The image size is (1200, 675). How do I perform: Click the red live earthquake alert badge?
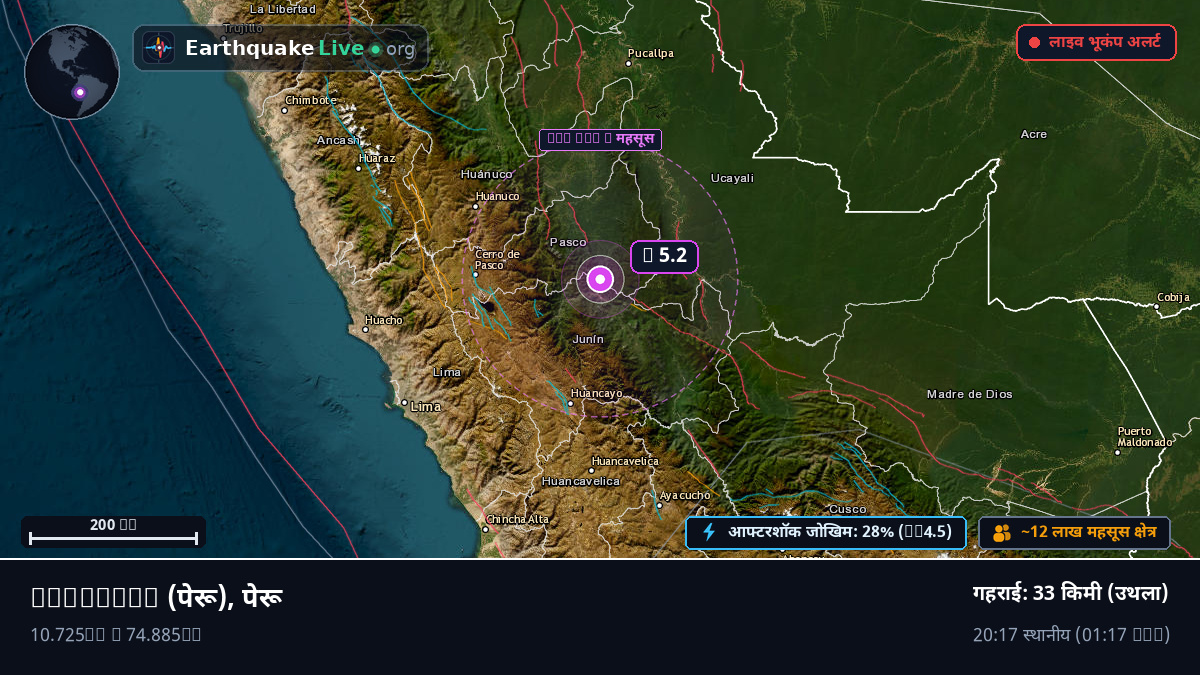click(1096, 43)
